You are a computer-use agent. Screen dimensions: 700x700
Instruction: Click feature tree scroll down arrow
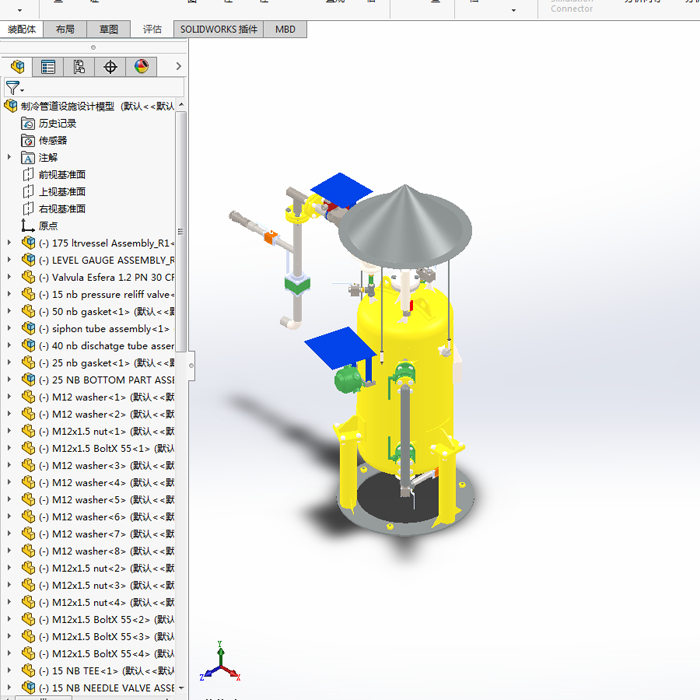(x=181, y=688)
